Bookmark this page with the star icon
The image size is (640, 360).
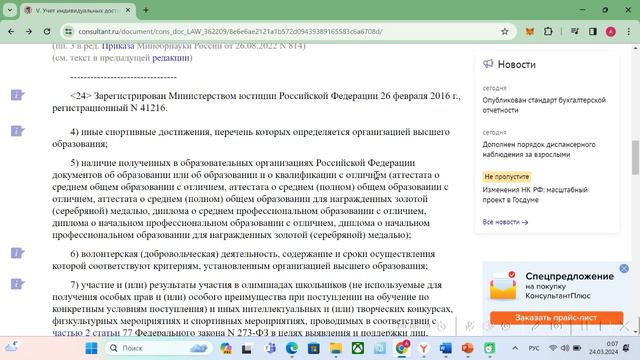click(x=504, y=31)
